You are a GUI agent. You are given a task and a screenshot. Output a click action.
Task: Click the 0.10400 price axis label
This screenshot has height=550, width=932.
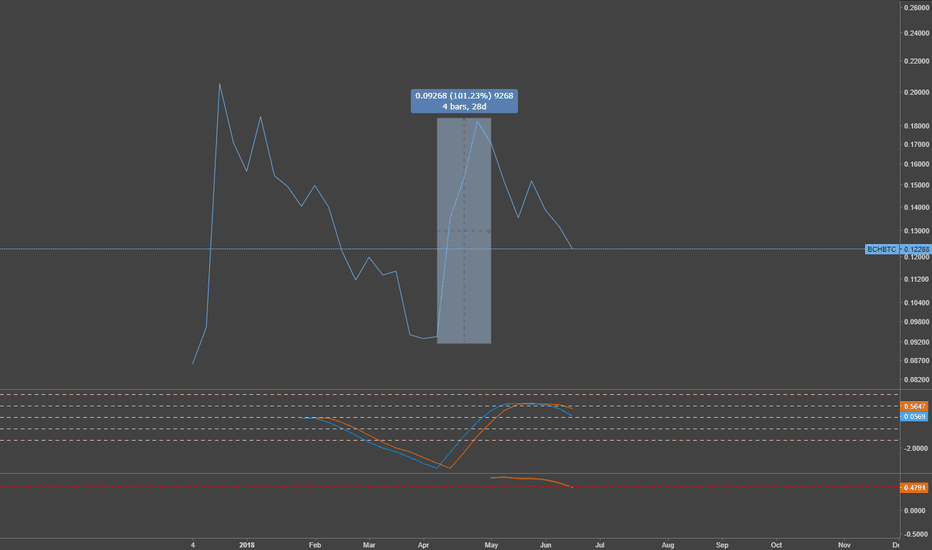click(916, 303)
